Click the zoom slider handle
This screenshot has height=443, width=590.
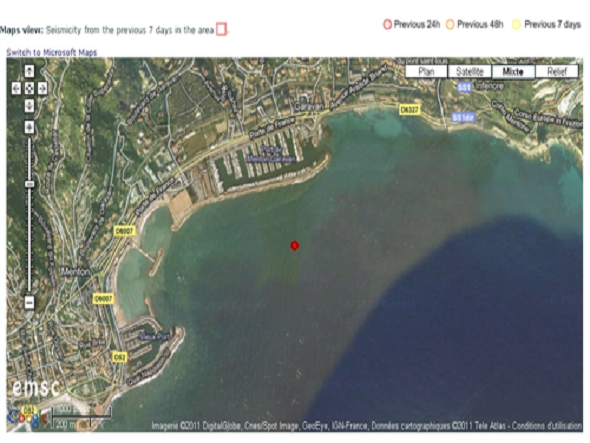click(29, 184)
